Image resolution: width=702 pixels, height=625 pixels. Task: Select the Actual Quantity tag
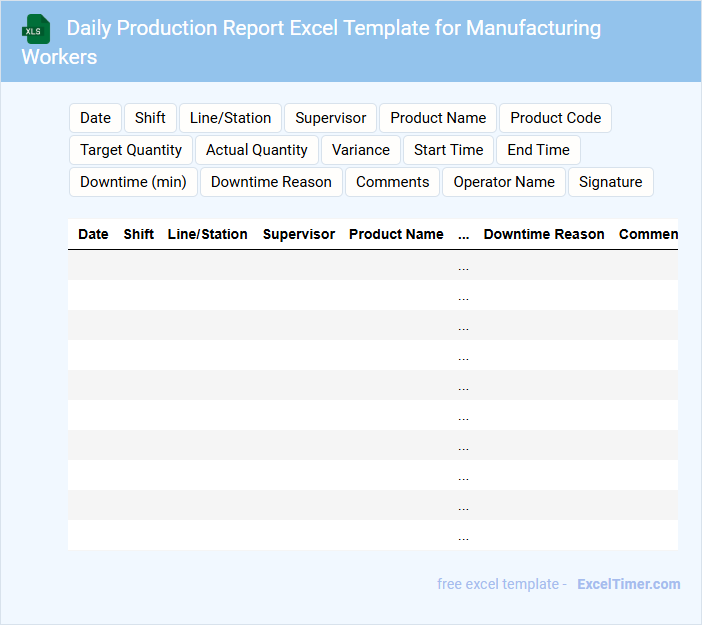257,150
